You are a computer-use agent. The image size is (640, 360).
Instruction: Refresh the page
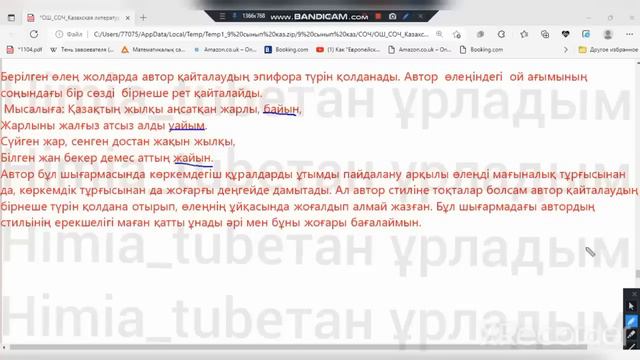[34, 34]
